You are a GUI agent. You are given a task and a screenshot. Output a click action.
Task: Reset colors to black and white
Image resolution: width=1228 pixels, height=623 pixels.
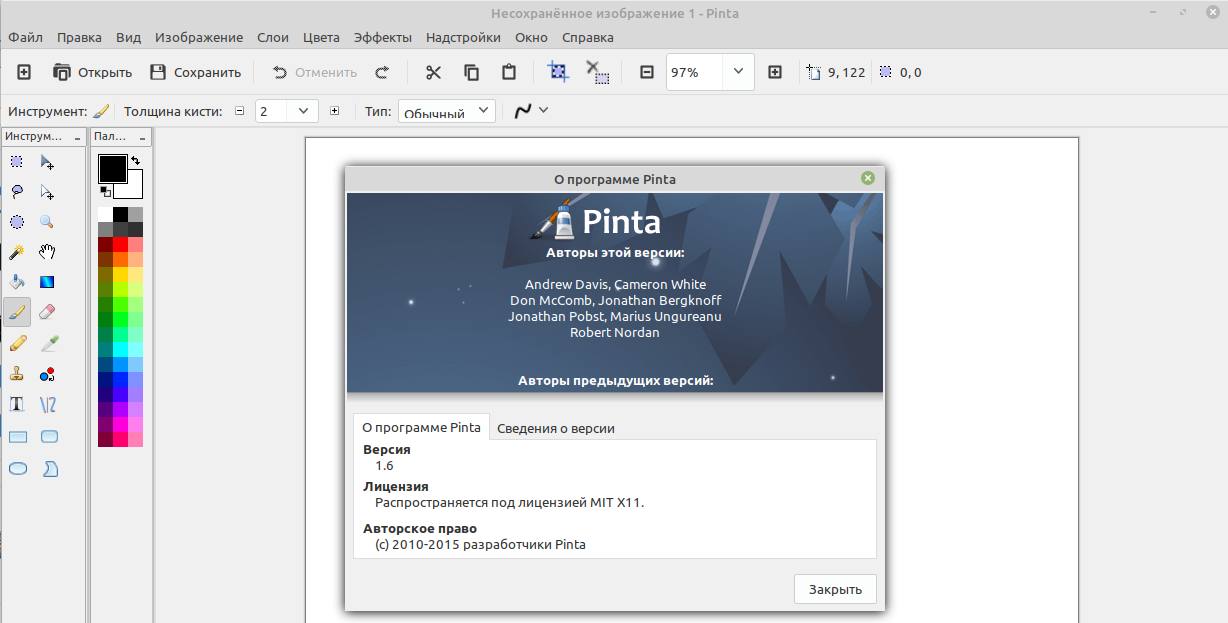click(105, 190)
